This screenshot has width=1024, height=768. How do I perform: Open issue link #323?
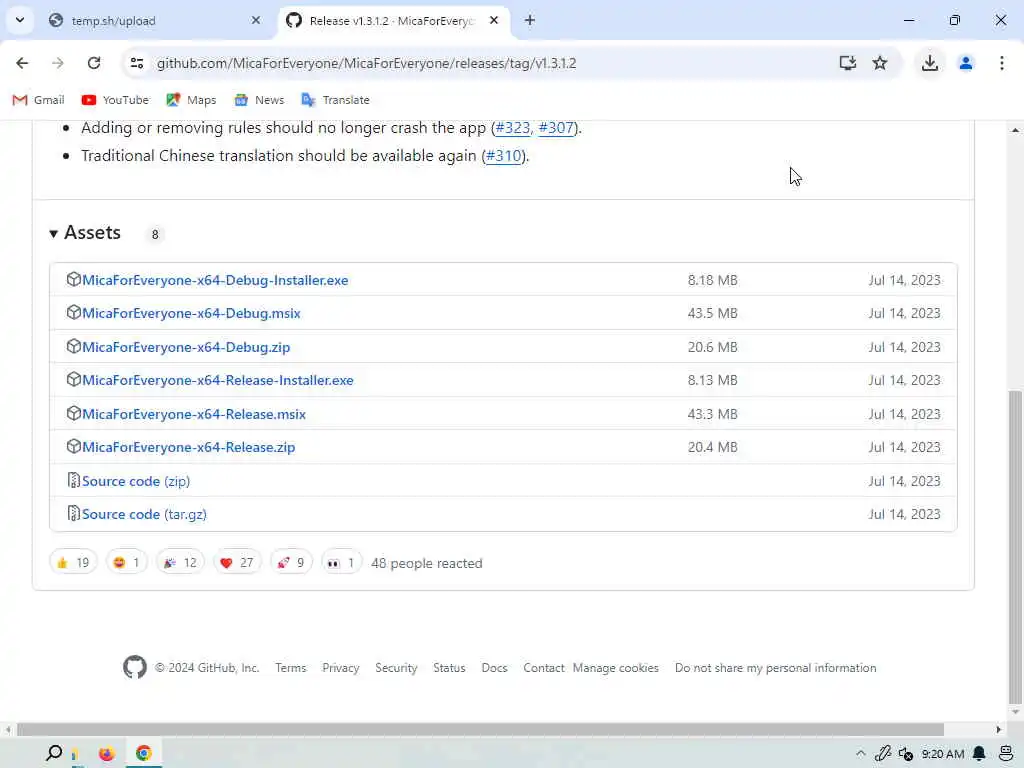(513, 127)
